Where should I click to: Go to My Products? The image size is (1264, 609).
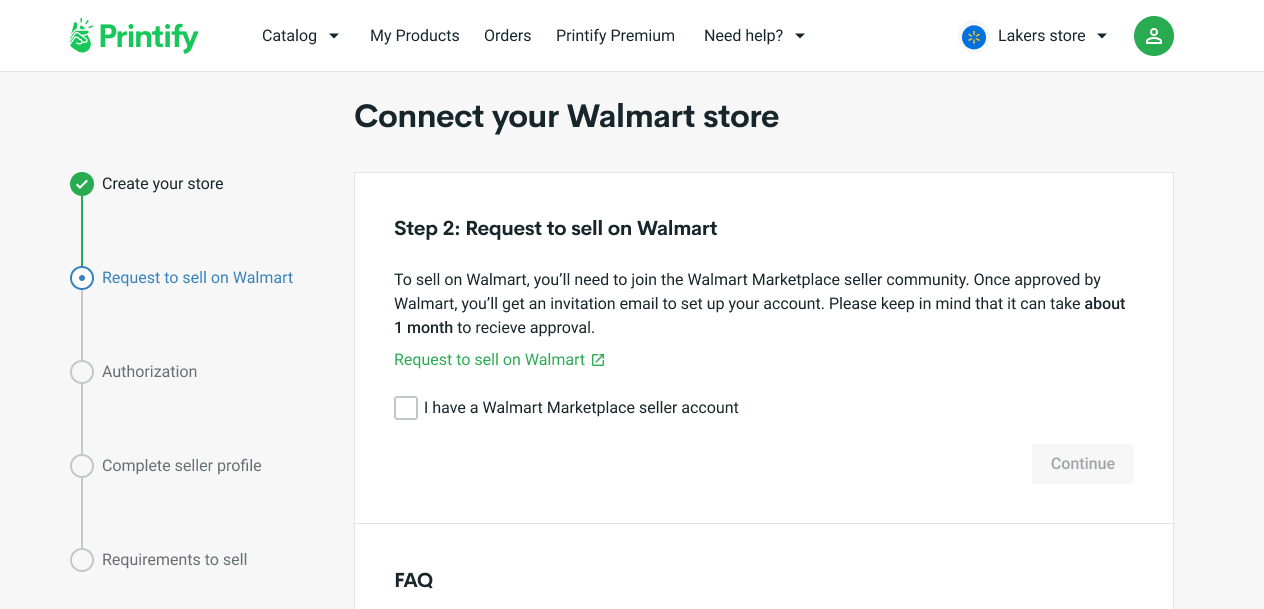(414, 35)
